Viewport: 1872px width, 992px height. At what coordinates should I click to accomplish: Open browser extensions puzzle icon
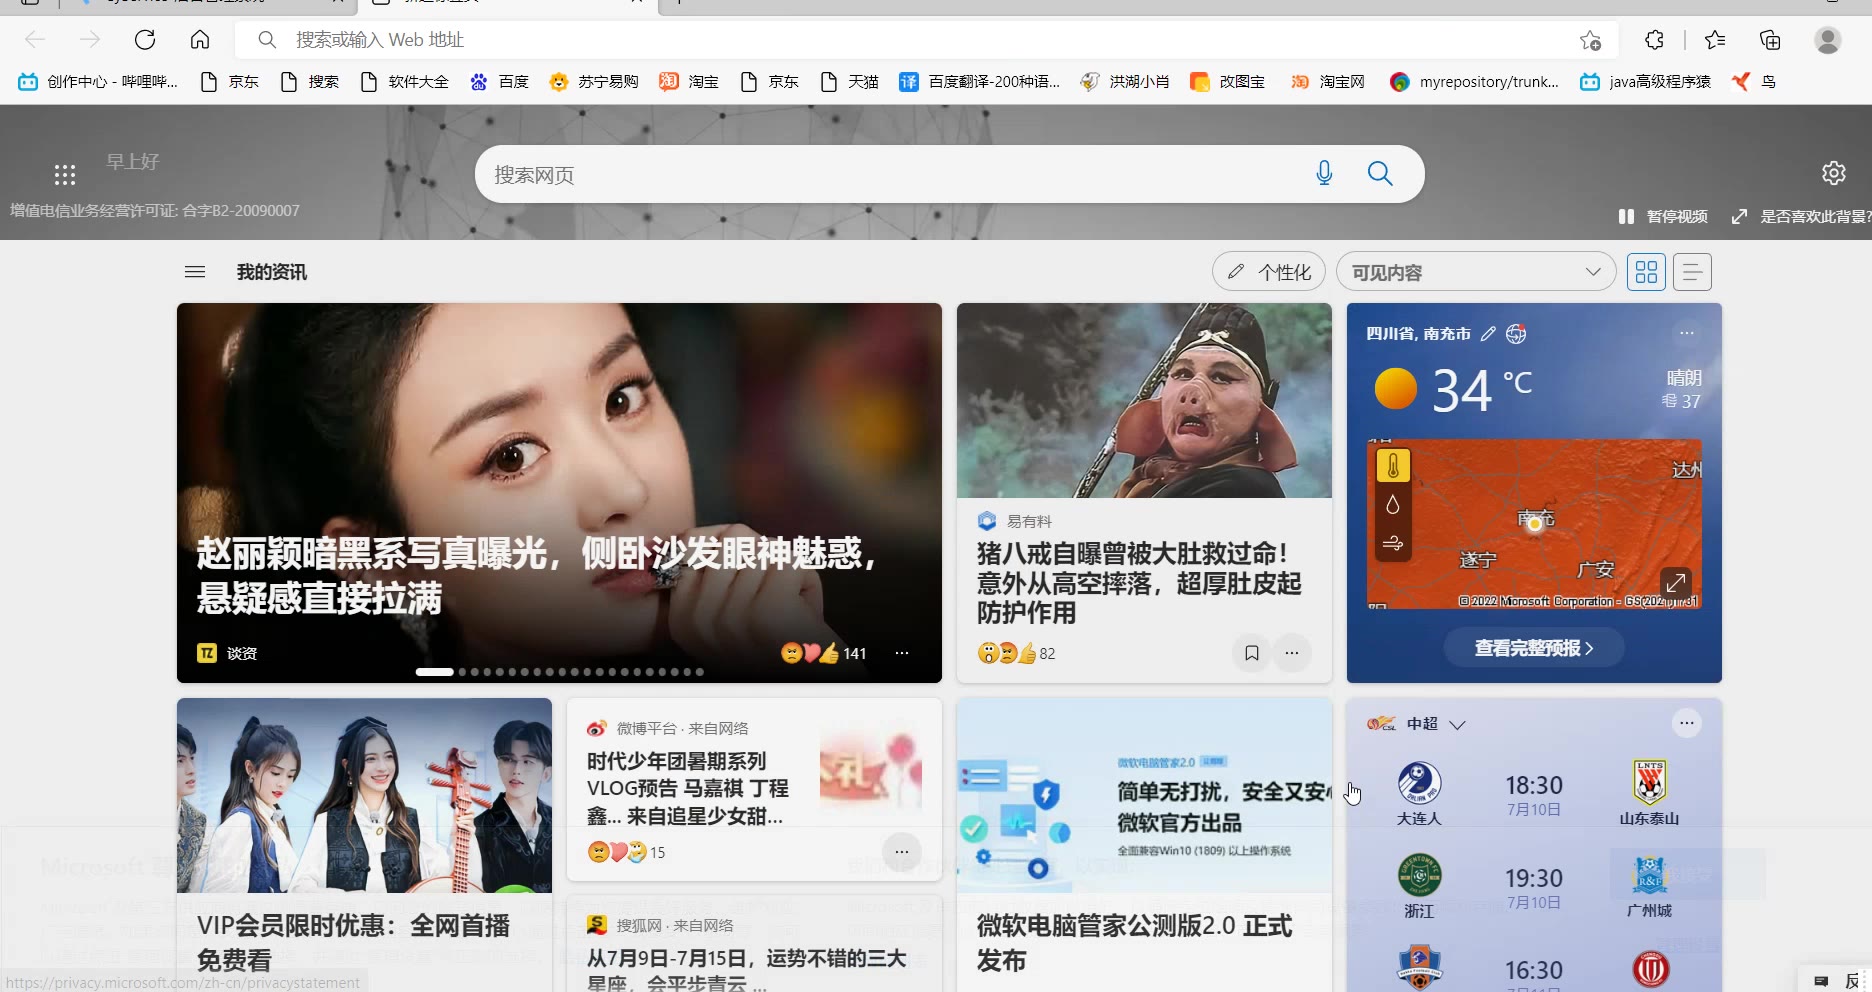1654,40
